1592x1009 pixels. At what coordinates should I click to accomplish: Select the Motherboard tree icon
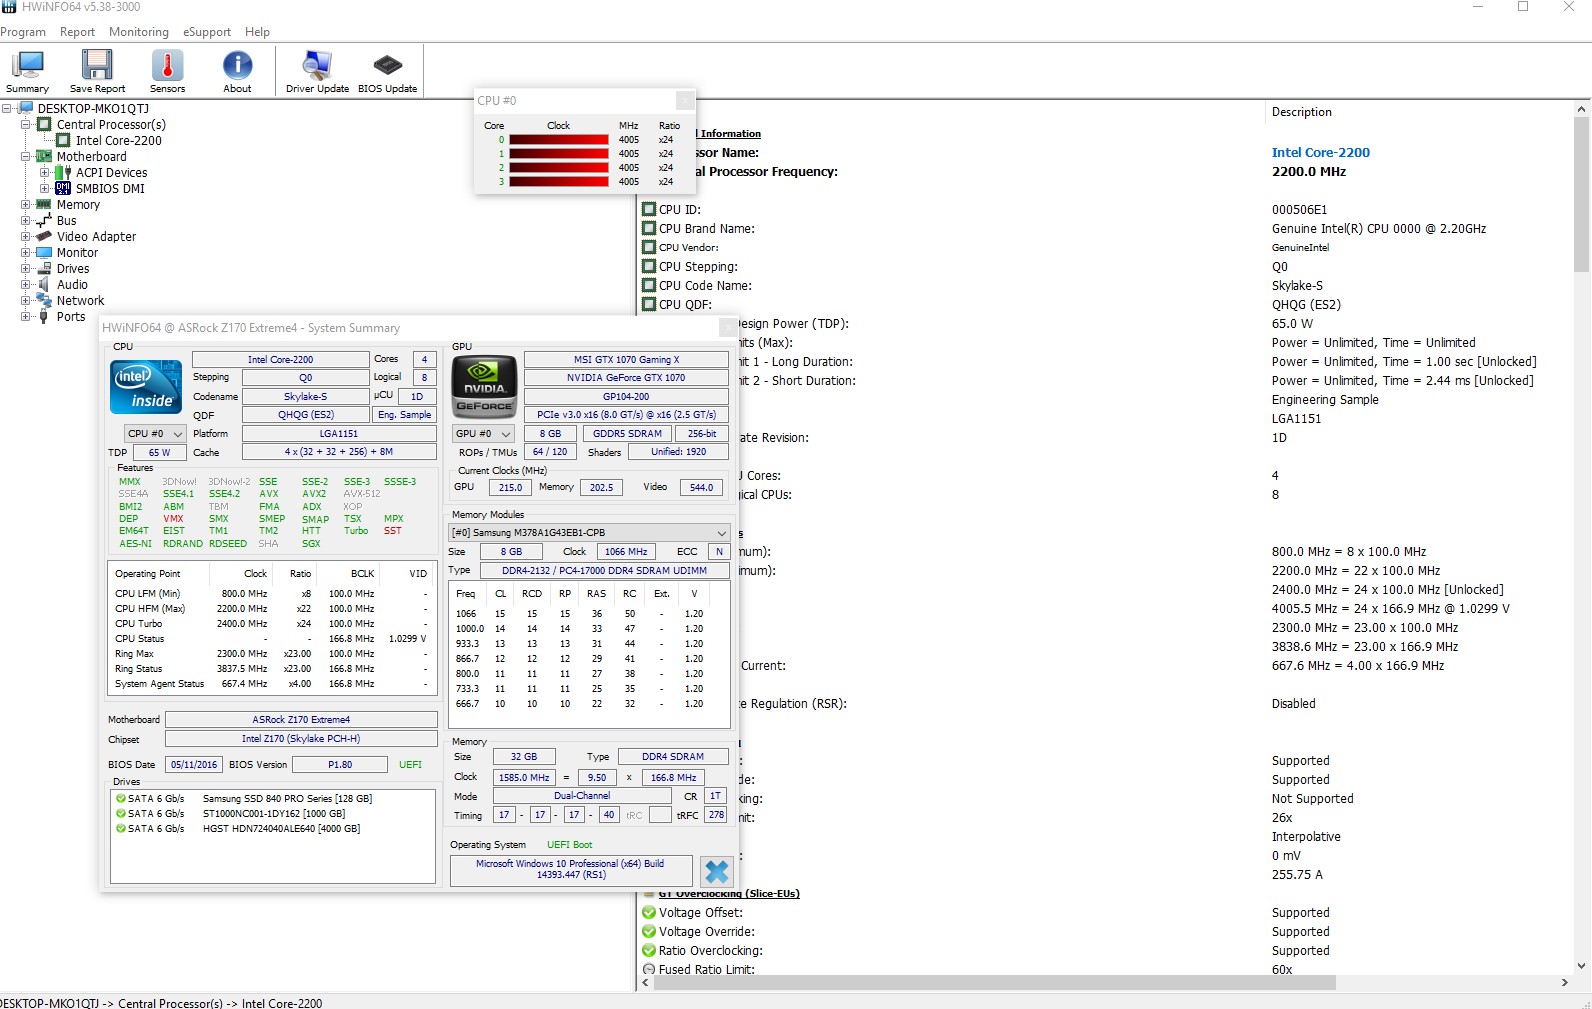[x=44, y=156]
